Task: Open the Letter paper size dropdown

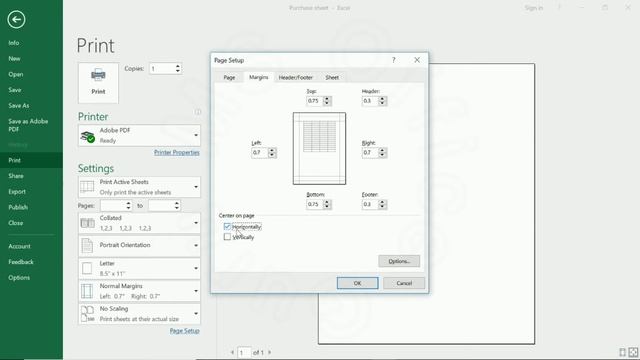Action: tap(139, 268)
